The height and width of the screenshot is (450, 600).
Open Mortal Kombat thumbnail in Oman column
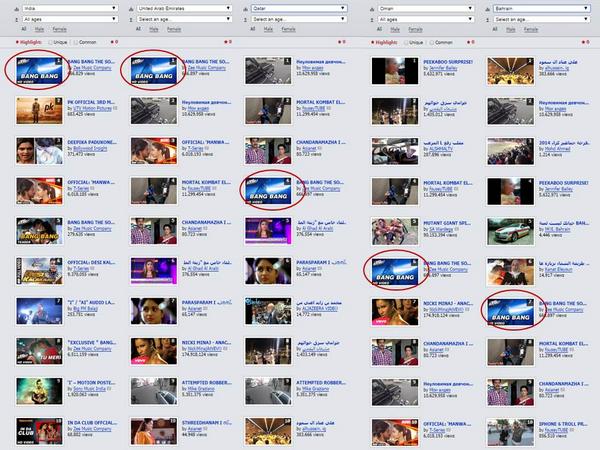click(x=395, y=191)
